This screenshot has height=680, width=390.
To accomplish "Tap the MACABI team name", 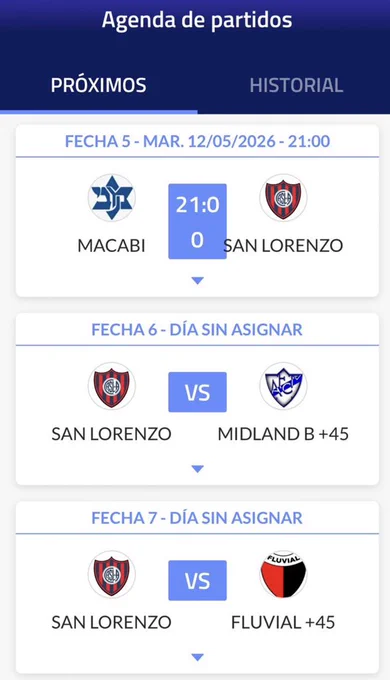I will pos(111,246).
